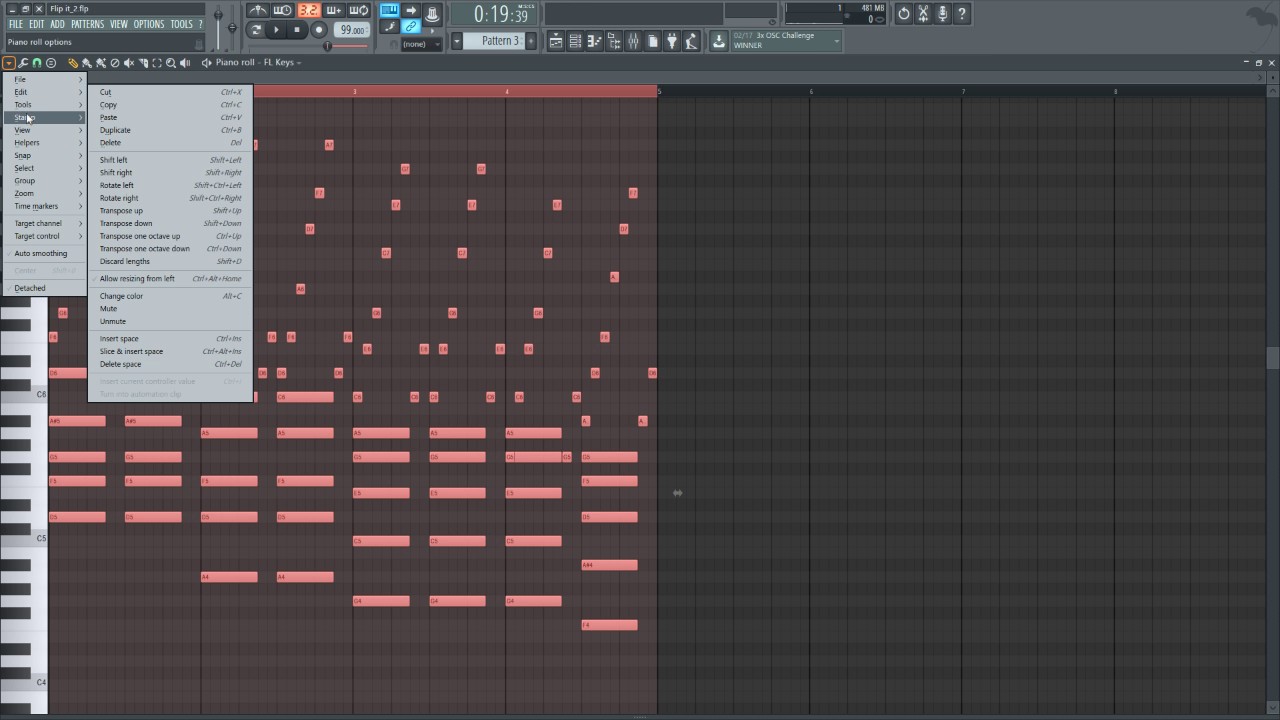The image size is (1280, 720).
Task: Start playback with the Play button
Action: coord(277,30)
